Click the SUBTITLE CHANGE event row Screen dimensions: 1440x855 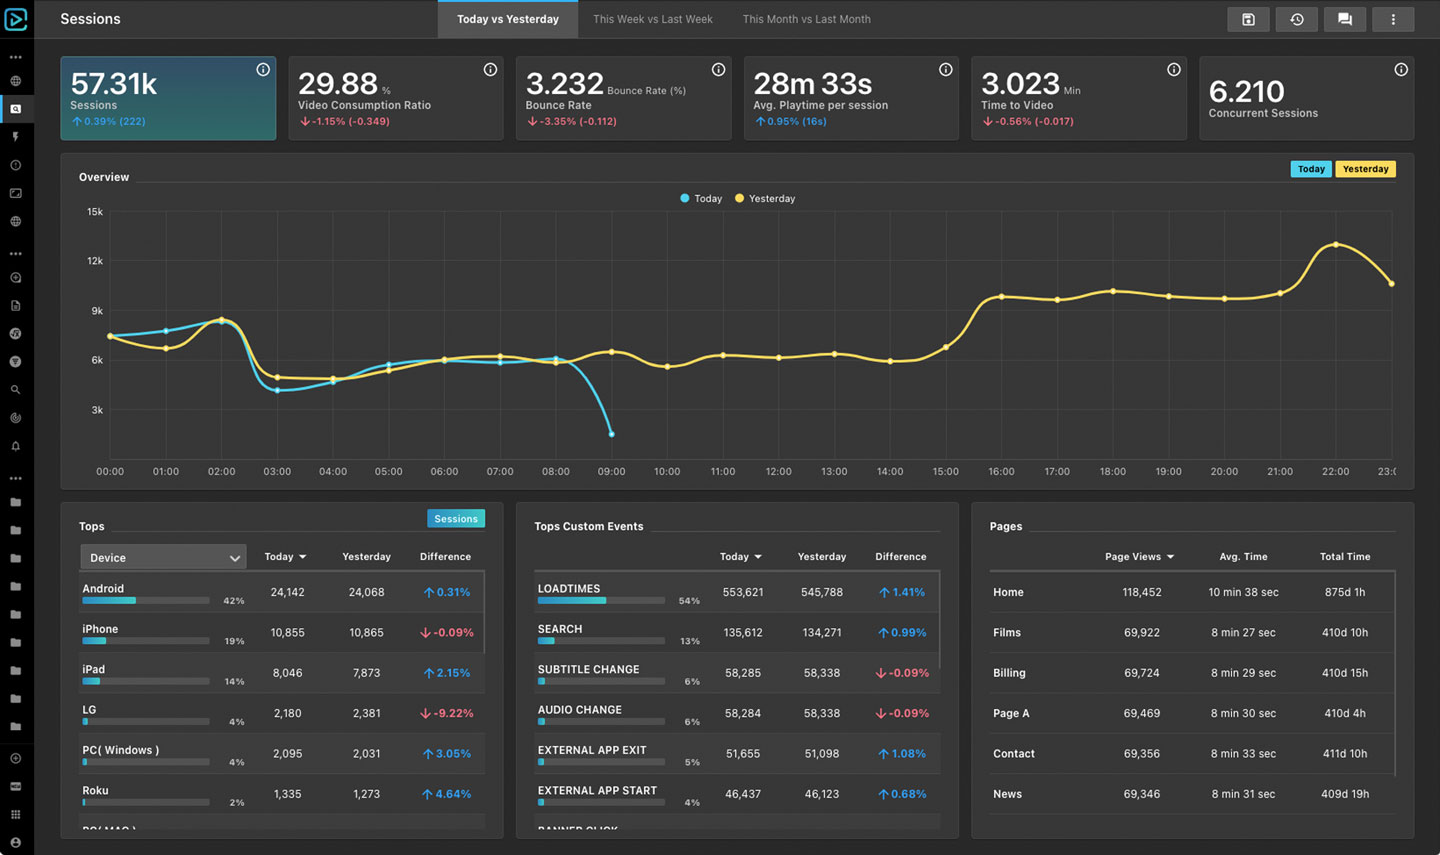[736, 673]
